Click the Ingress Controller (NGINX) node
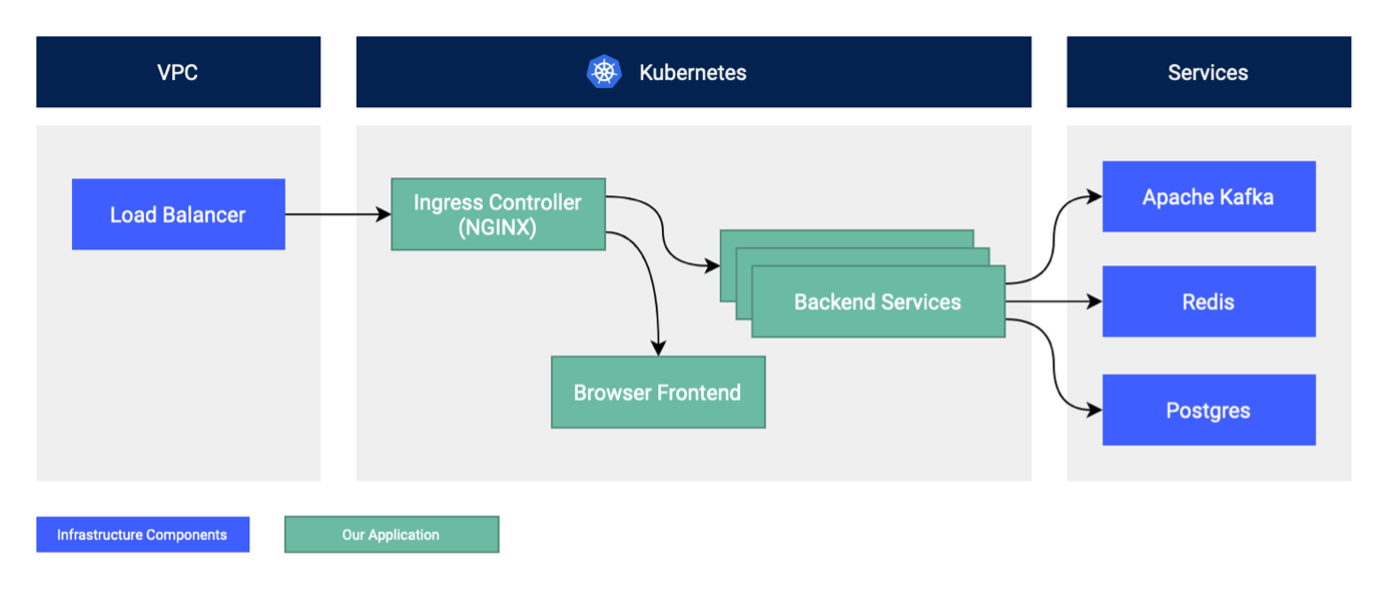 point(498,215)
